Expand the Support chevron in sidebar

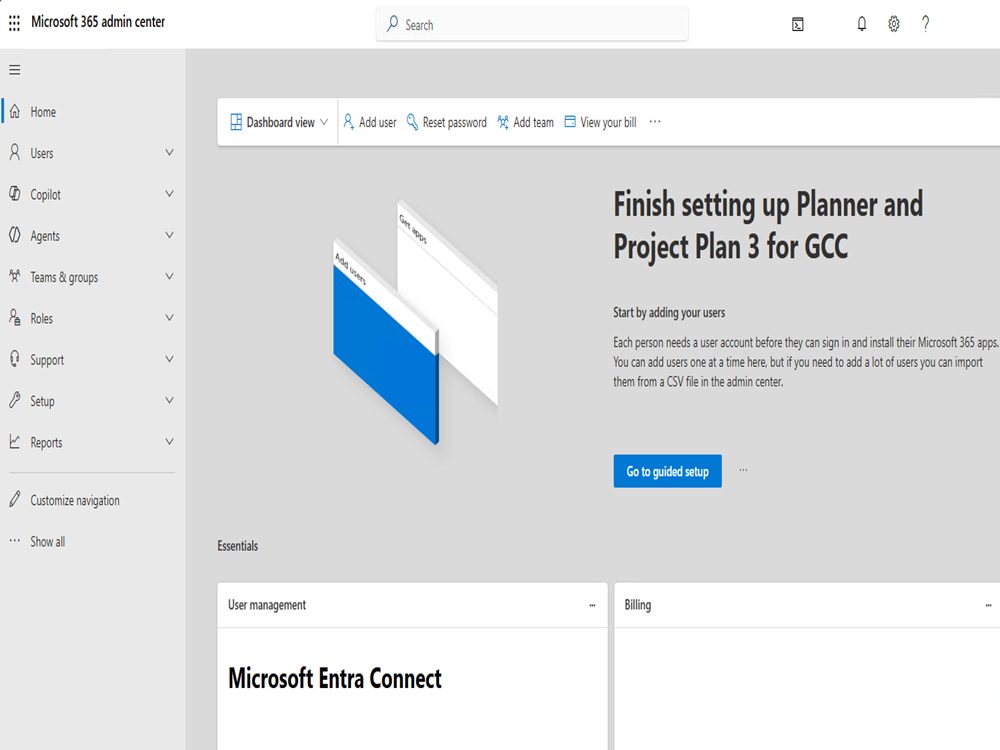pyautogui.click(x=170, y=359)
